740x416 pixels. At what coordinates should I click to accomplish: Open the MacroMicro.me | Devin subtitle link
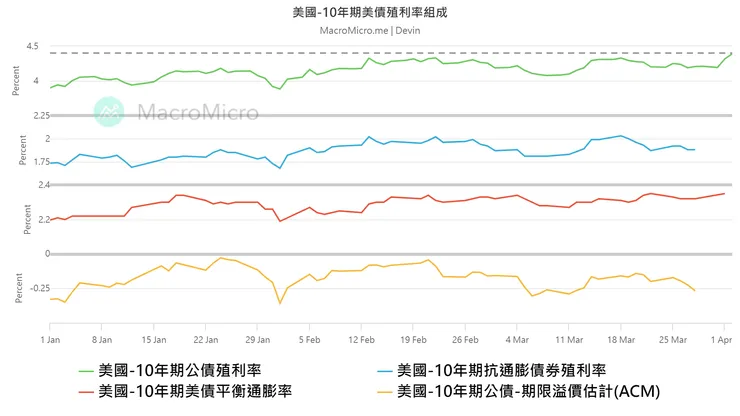[369, 30]
